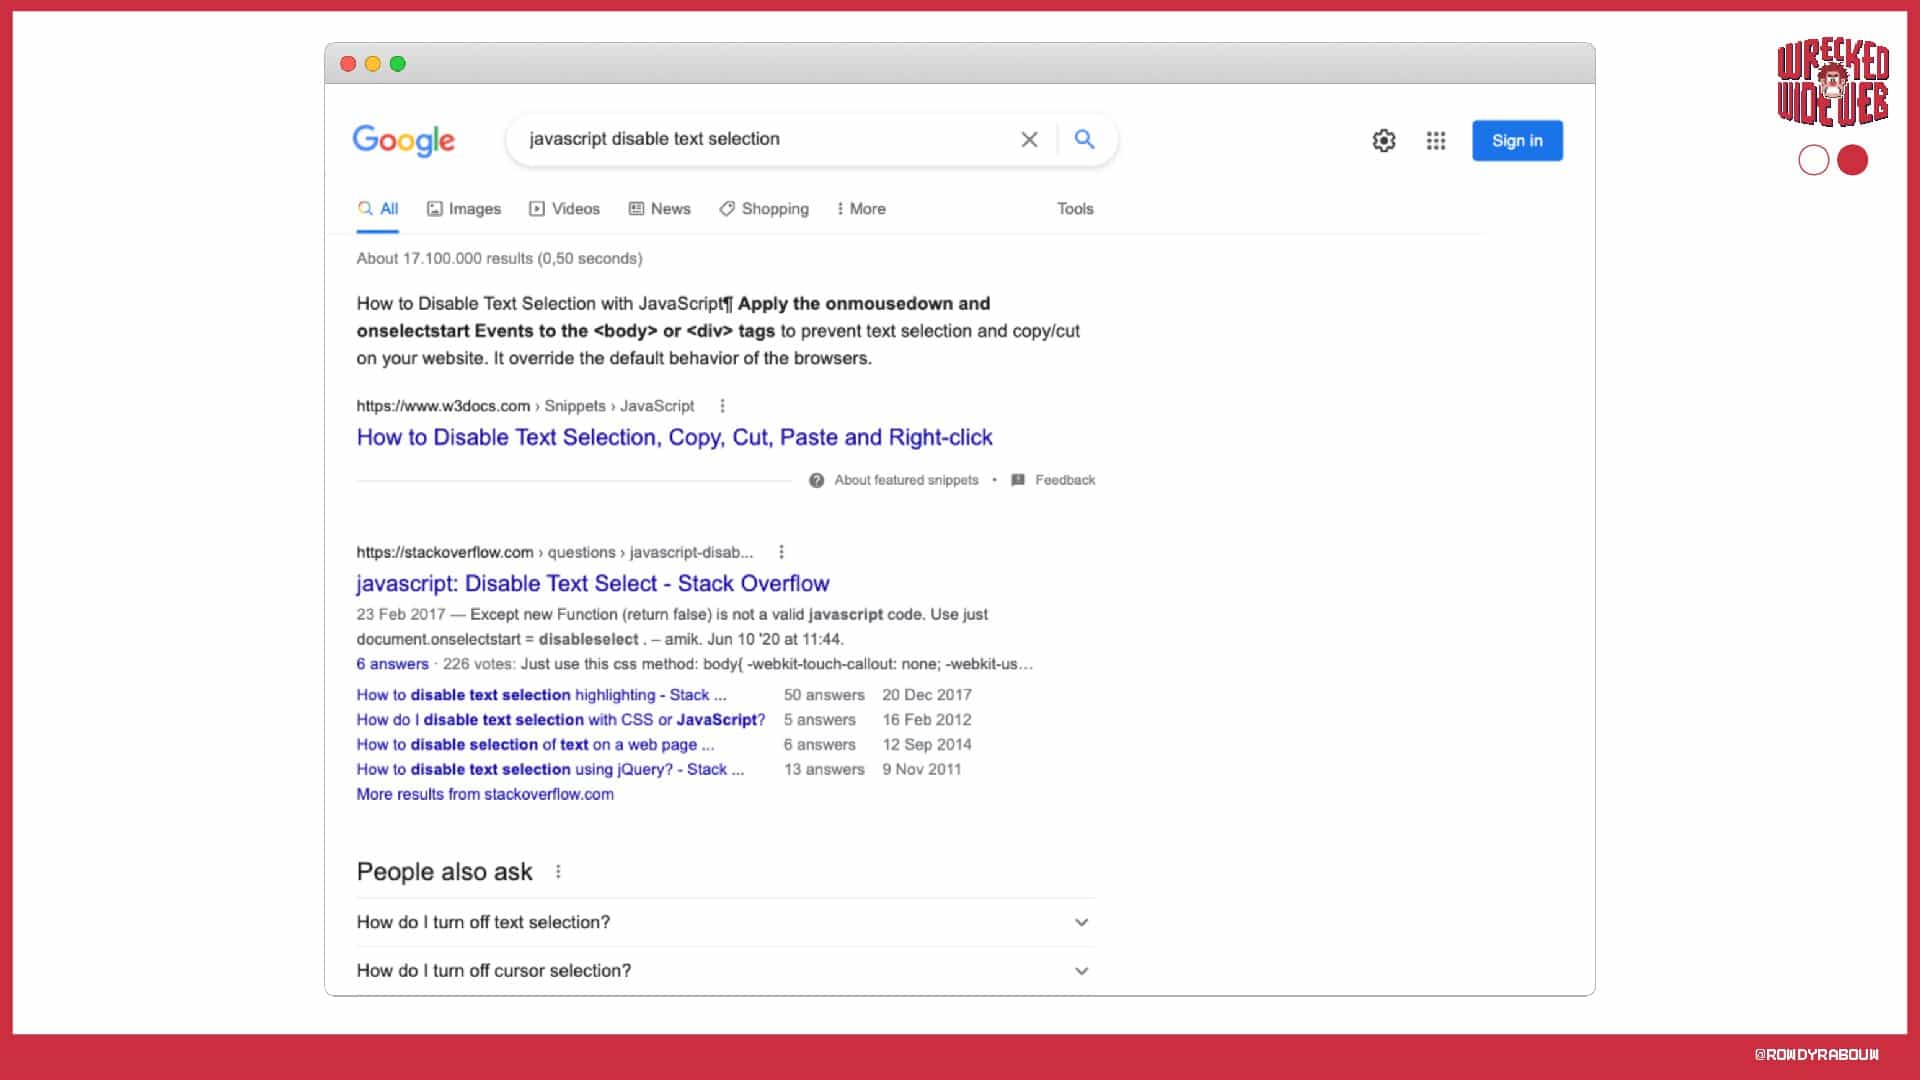Expand 'How do I turn off cursor selection?'
Viewport: 1920px width, 1080px height.
(1081, 971)
